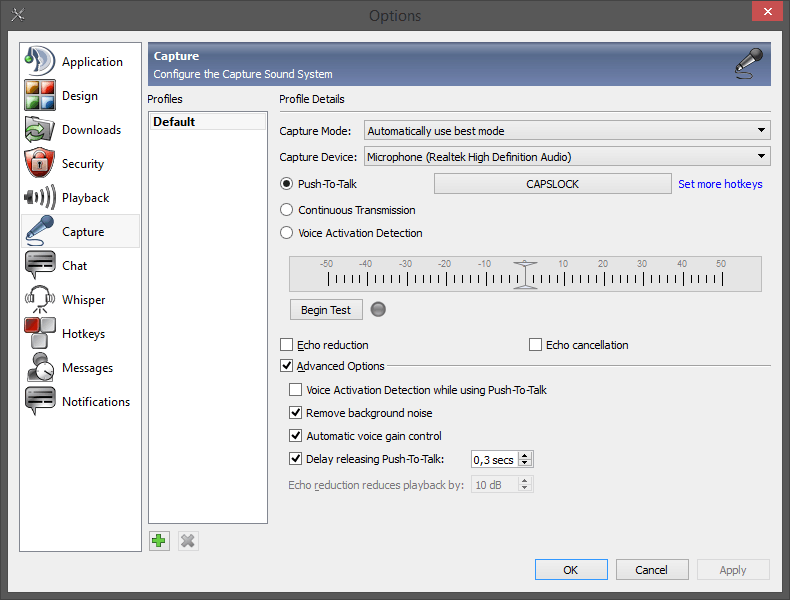Add a new capture profile with green plus
This screenshot has width=790, height=600.
click(159, 541)
